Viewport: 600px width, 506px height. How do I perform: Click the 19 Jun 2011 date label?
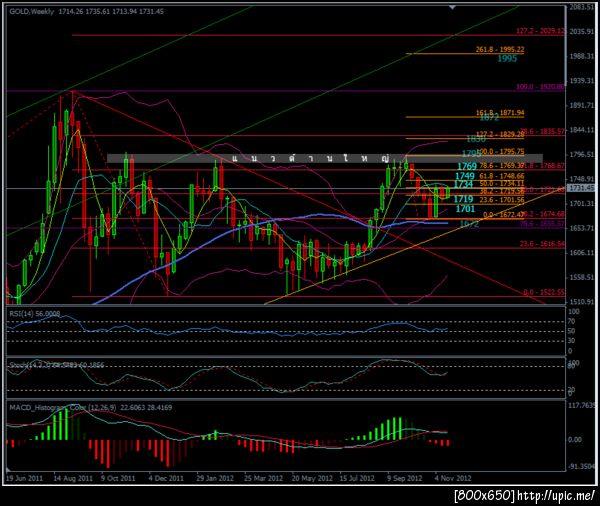pyautogui.click(x=24, y=478)
